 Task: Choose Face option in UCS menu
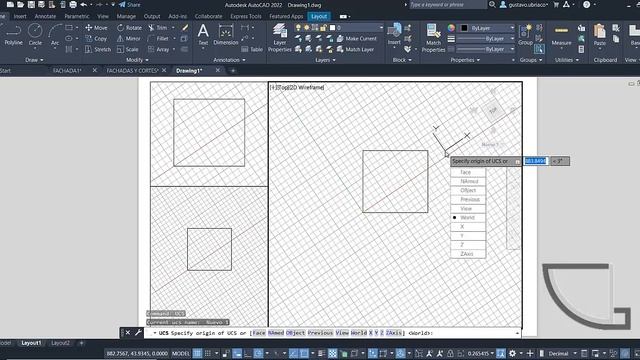click(x=468, y=172)
